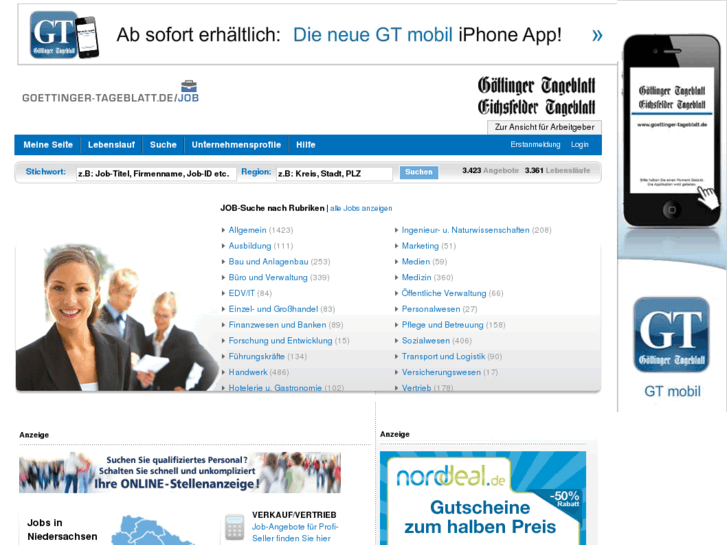Viewport: 727px width, 545px height.
Task: Open the Personalwesen job category
Action: 431,309
